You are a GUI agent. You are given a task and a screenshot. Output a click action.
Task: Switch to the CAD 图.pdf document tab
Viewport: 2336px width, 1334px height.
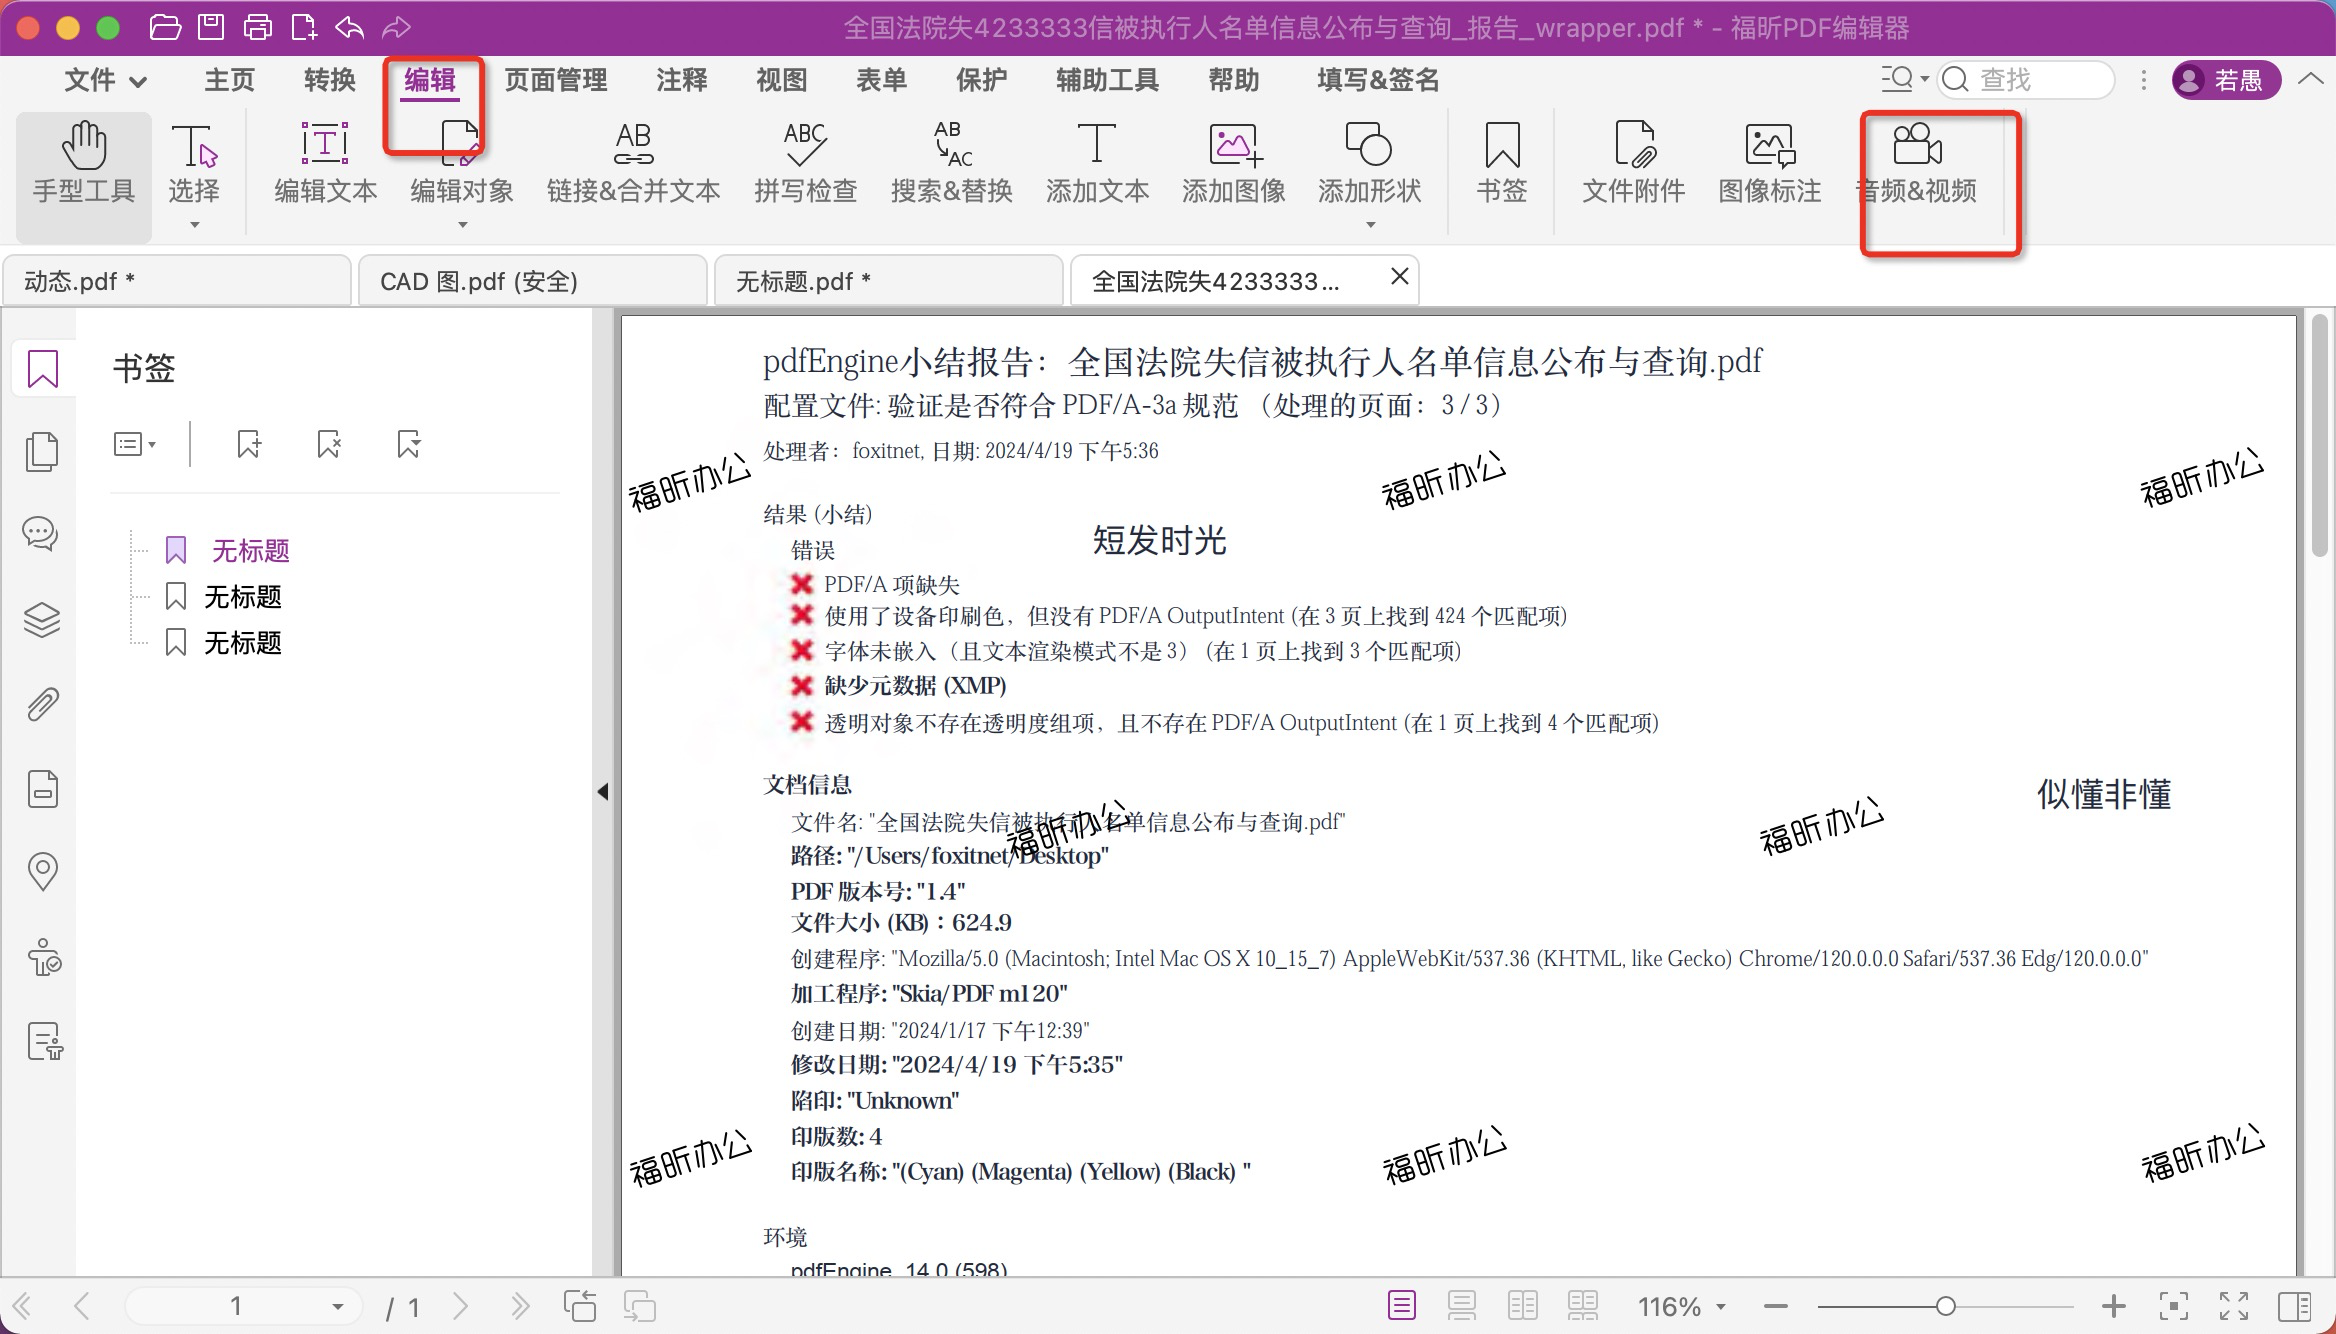[478, 281]
